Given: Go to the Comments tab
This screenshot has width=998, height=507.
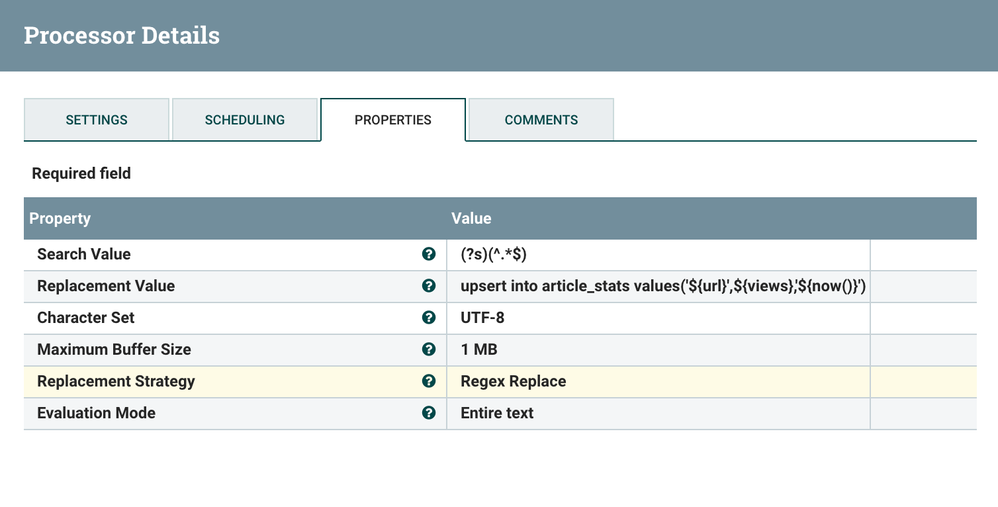Looking at the screenshot, I should pyautogui.click(x=541, y=120).
